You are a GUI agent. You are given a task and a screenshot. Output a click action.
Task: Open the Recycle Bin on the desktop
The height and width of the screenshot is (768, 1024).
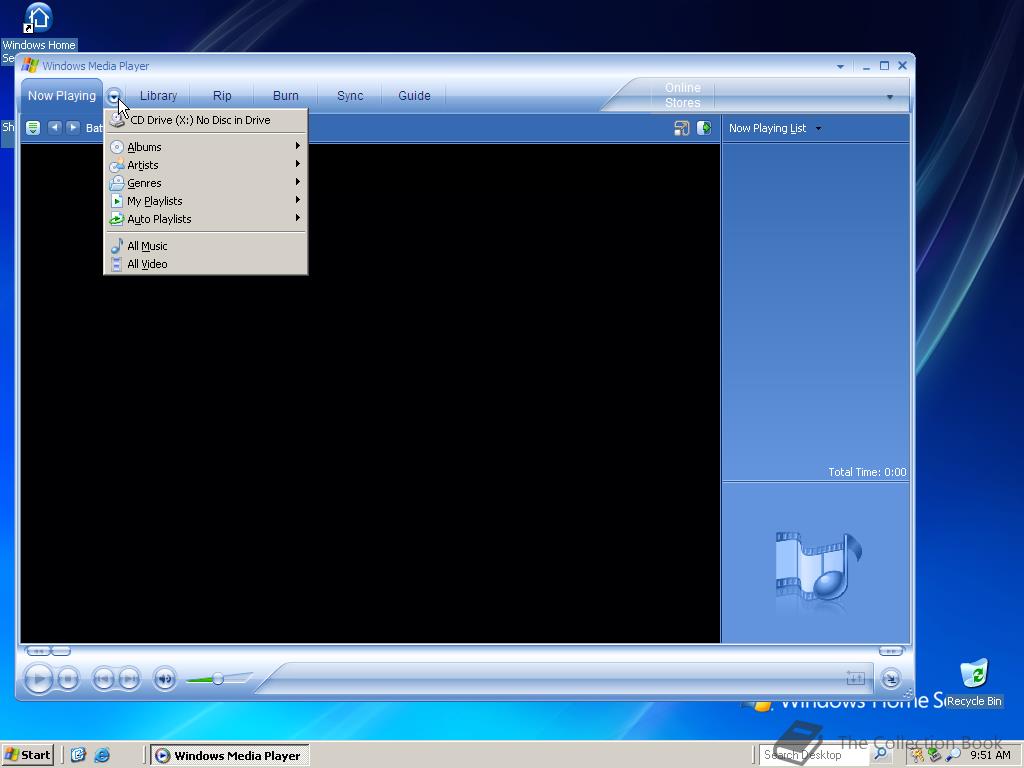point(974,682)
